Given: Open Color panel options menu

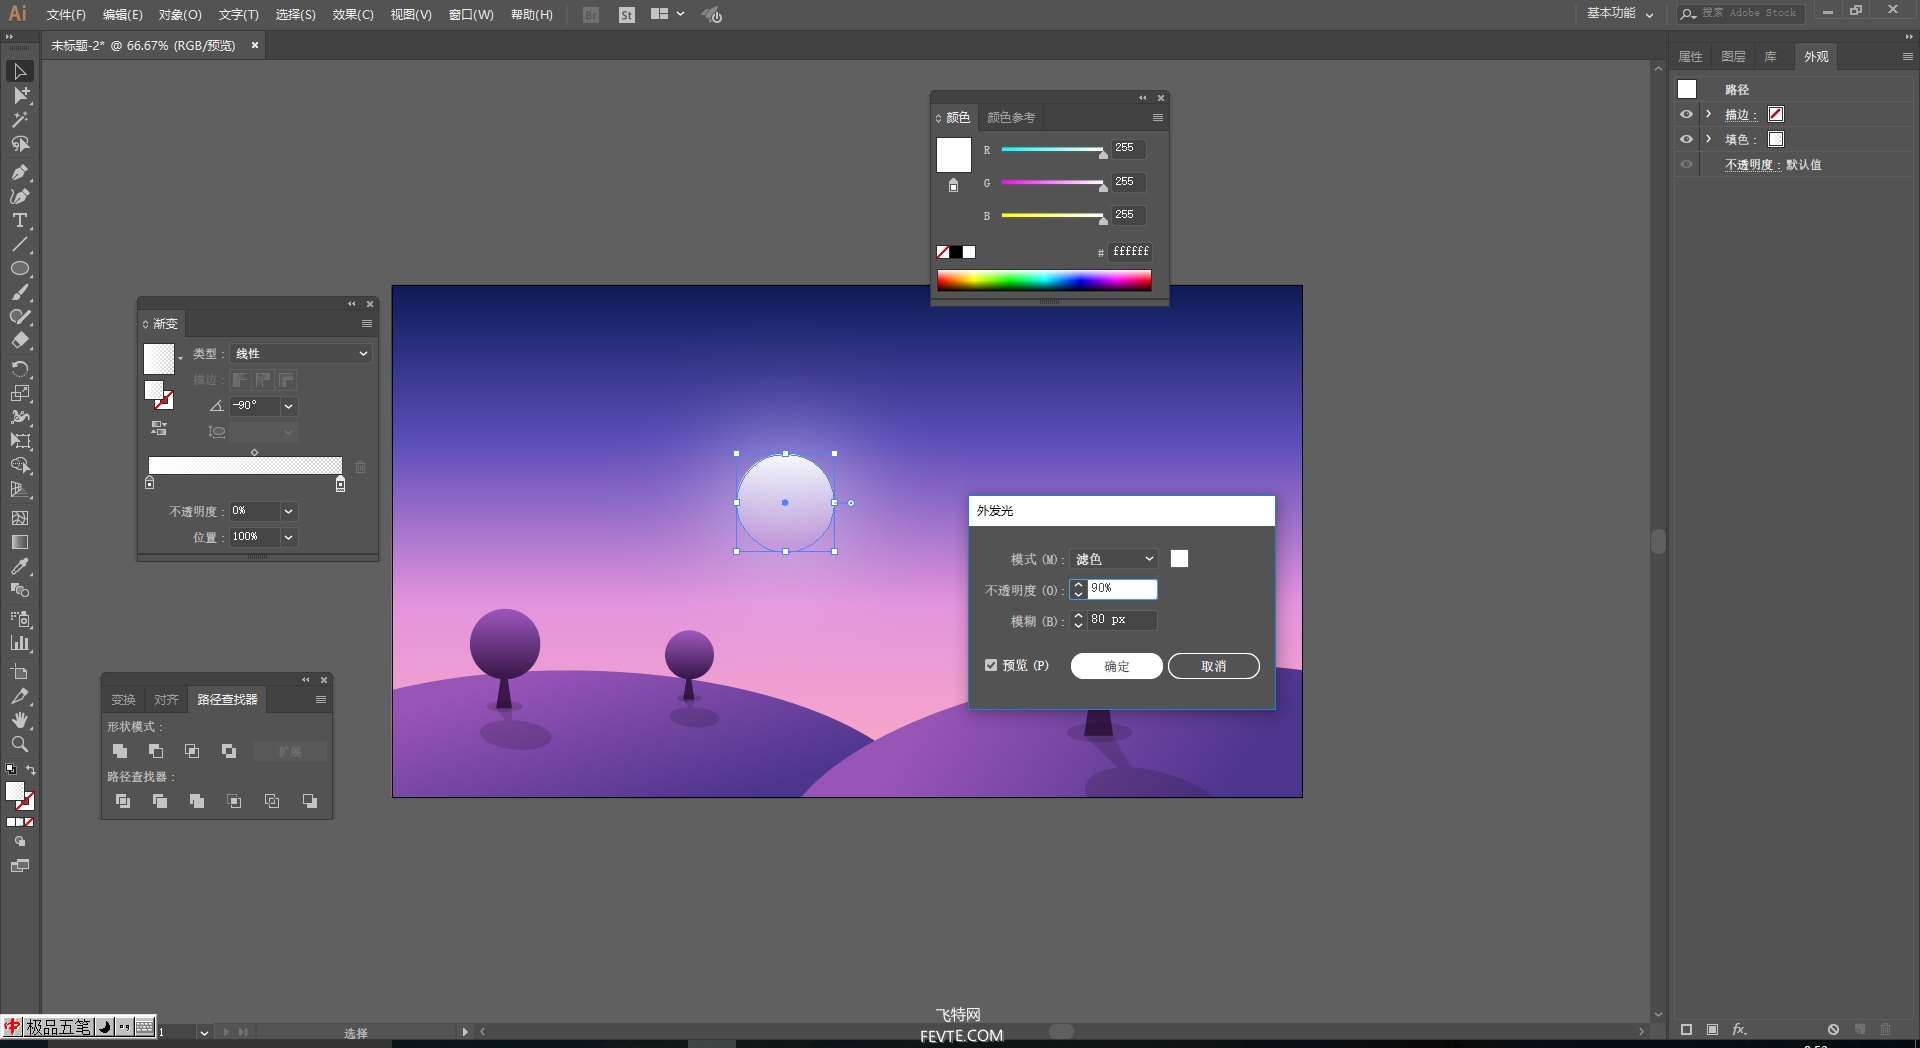Looking at the screenshot, I should [x=1158, y=118].
